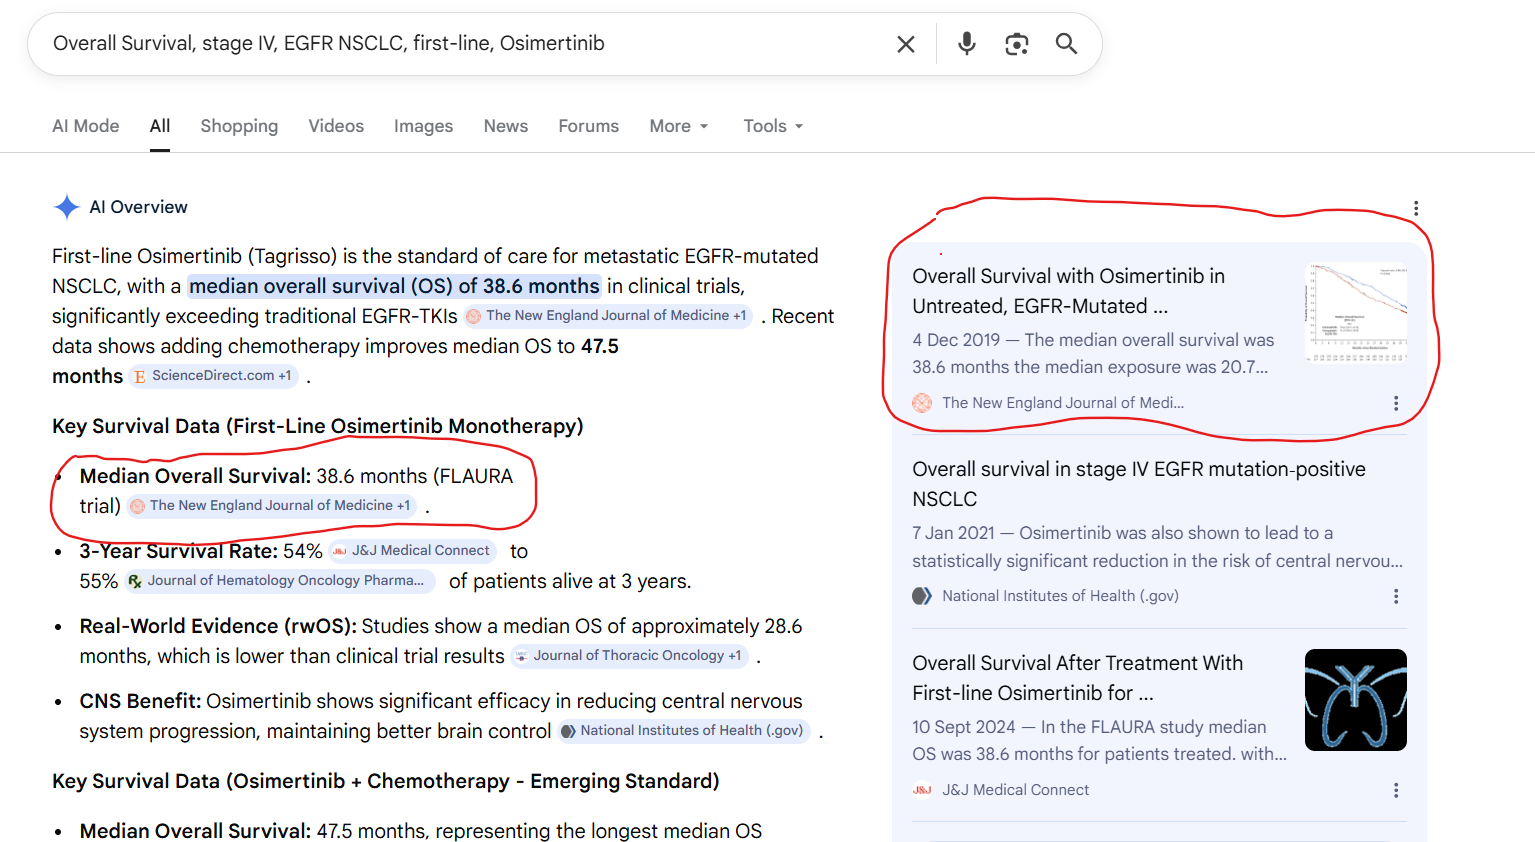
Task: Click 'National Institutes of Health (.gov)' source name in panel
Action: pos(1060,596)
